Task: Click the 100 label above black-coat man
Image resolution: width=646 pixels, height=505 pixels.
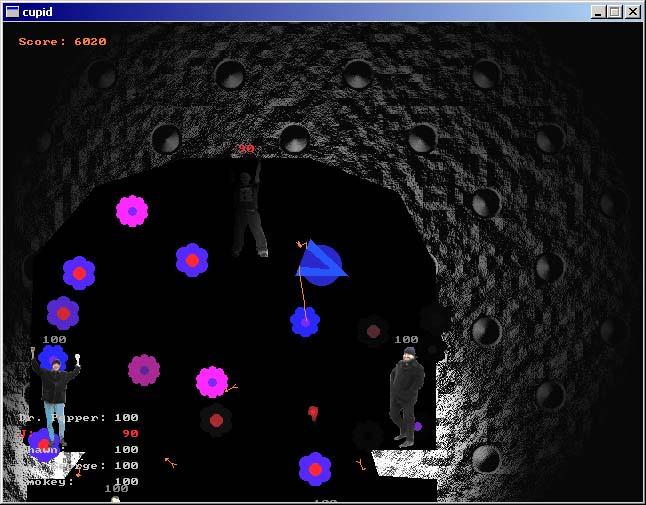Action: pos(406,340)
